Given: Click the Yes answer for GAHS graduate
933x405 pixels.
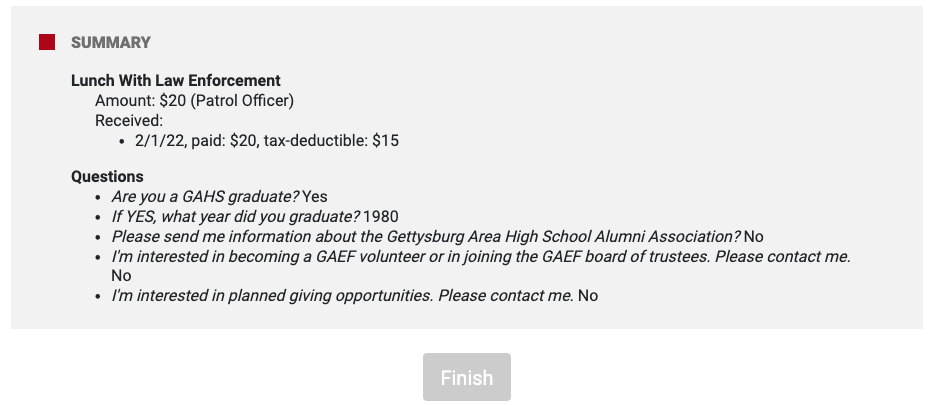Looking at the screenshot, I should tap(315, 197).
